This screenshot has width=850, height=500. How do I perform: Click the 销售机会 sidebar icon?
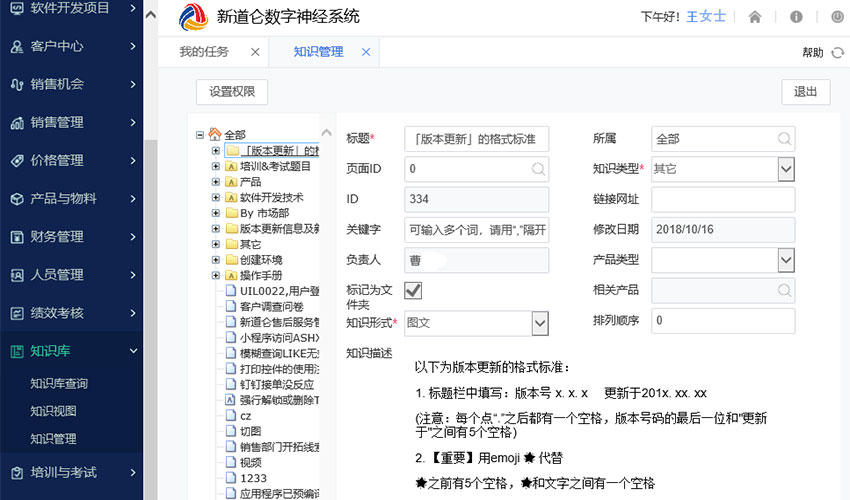(x=17, y=85)
